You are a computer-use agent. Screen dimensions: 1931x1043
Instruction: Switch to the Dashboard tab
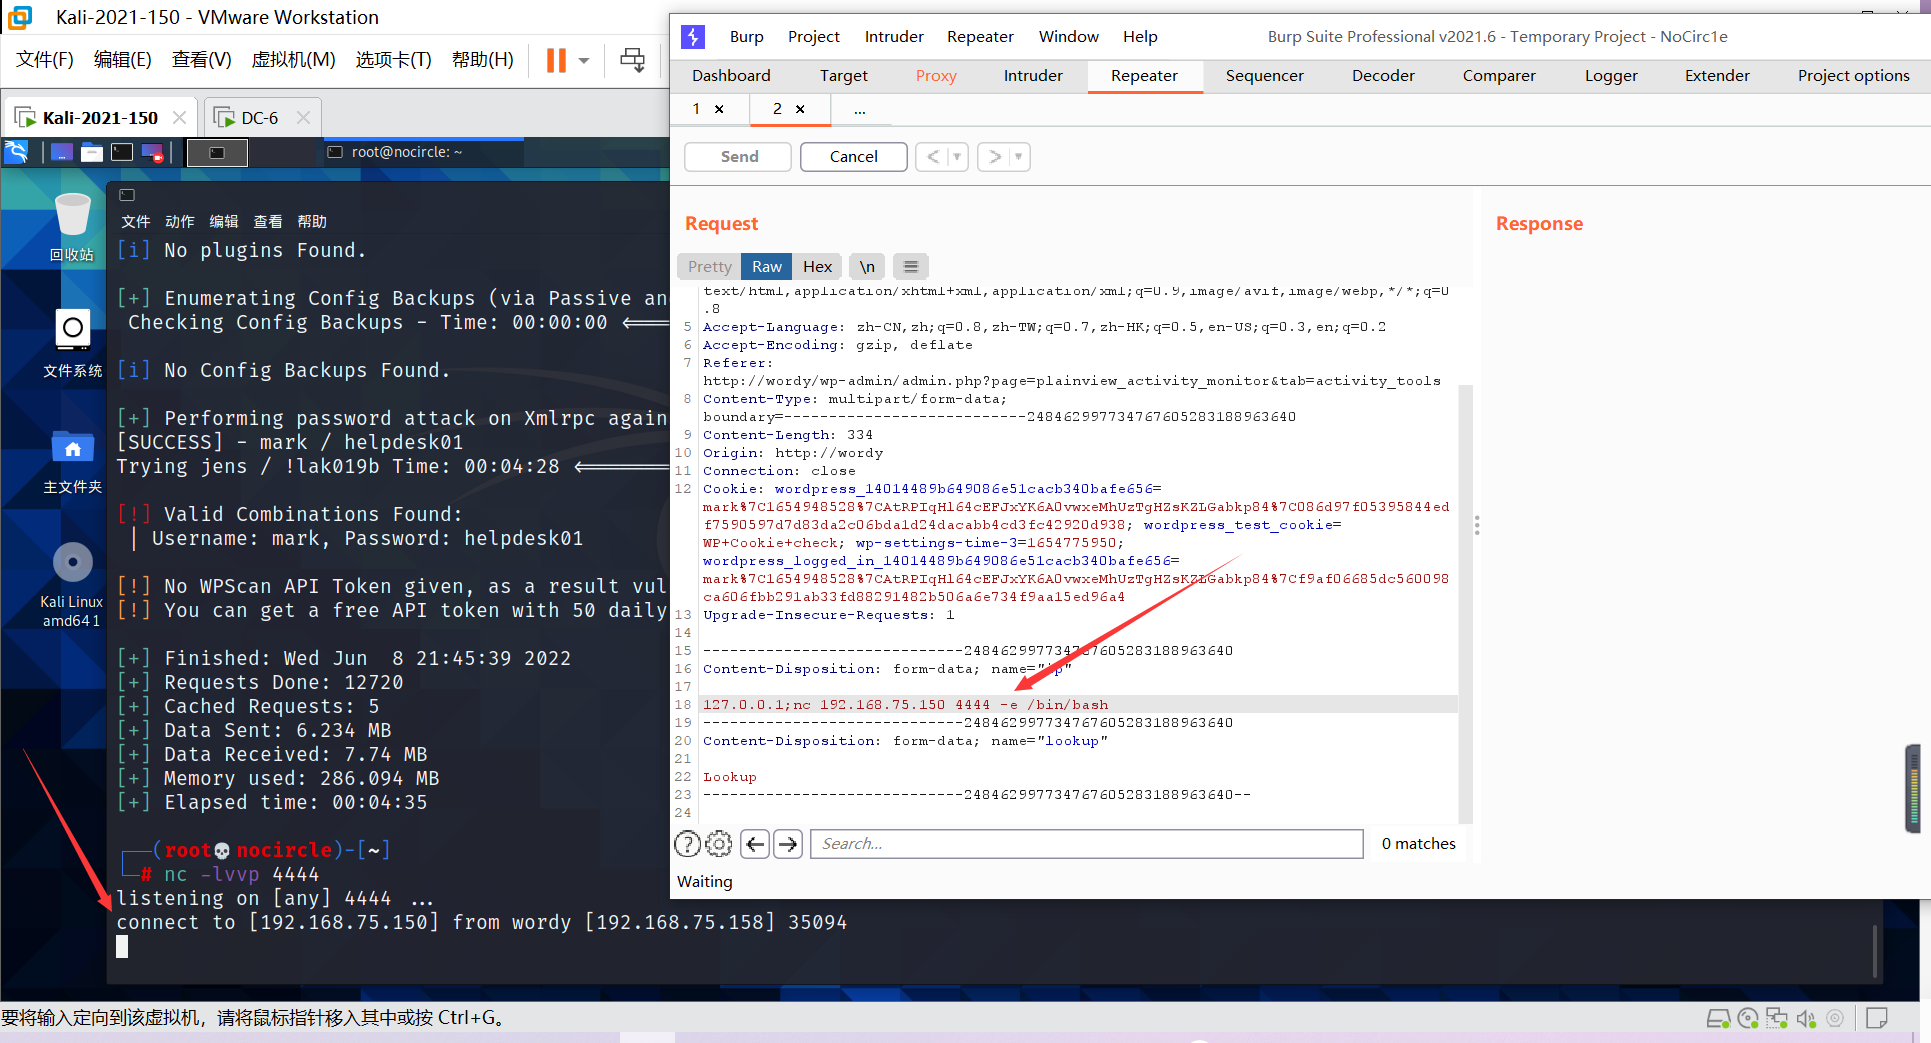(x=731, y=76)
